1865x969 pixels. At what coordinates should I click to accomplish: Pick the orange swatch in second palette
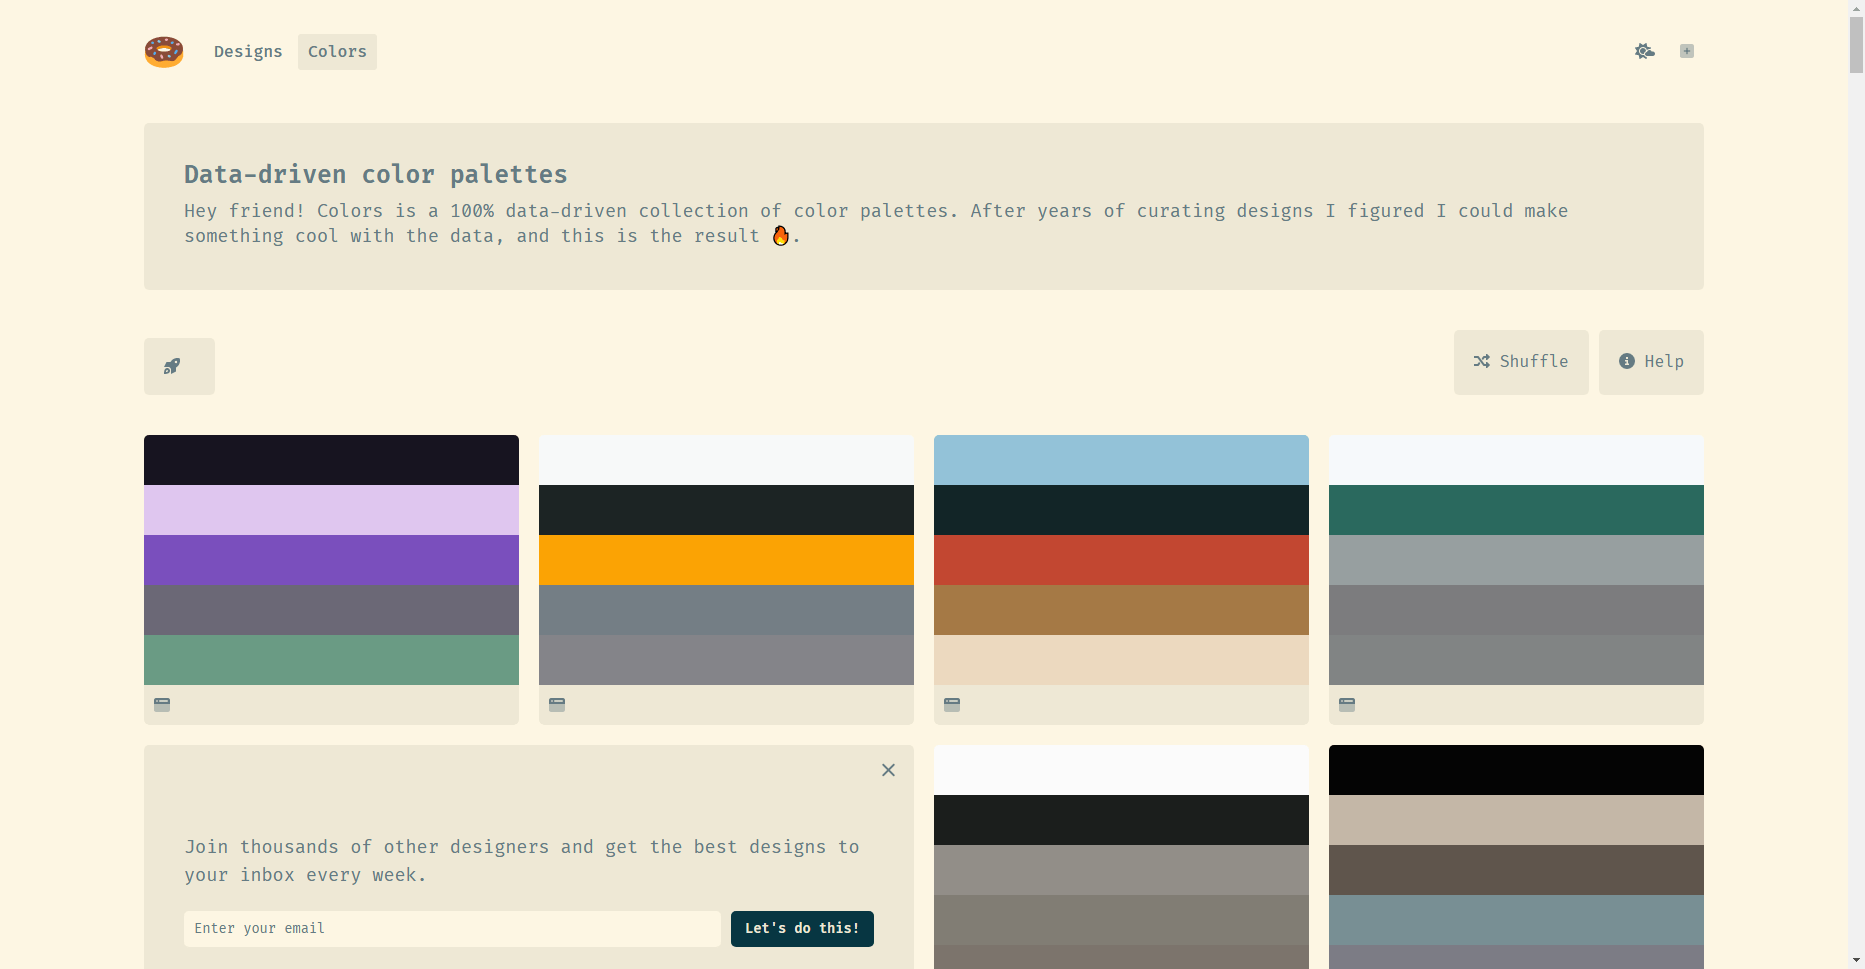tap(726, 560)
